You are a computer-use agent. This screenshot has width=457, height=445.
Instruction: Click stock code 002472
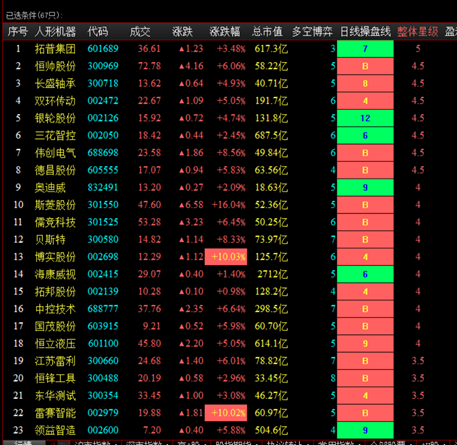103,101
